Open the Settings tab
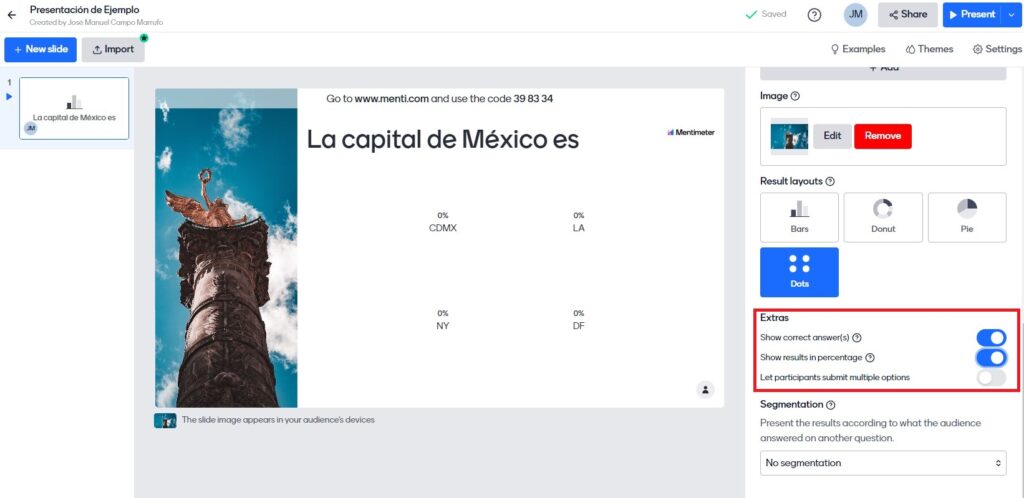This screenshot has width=1024, height=498. pos(997,49)
